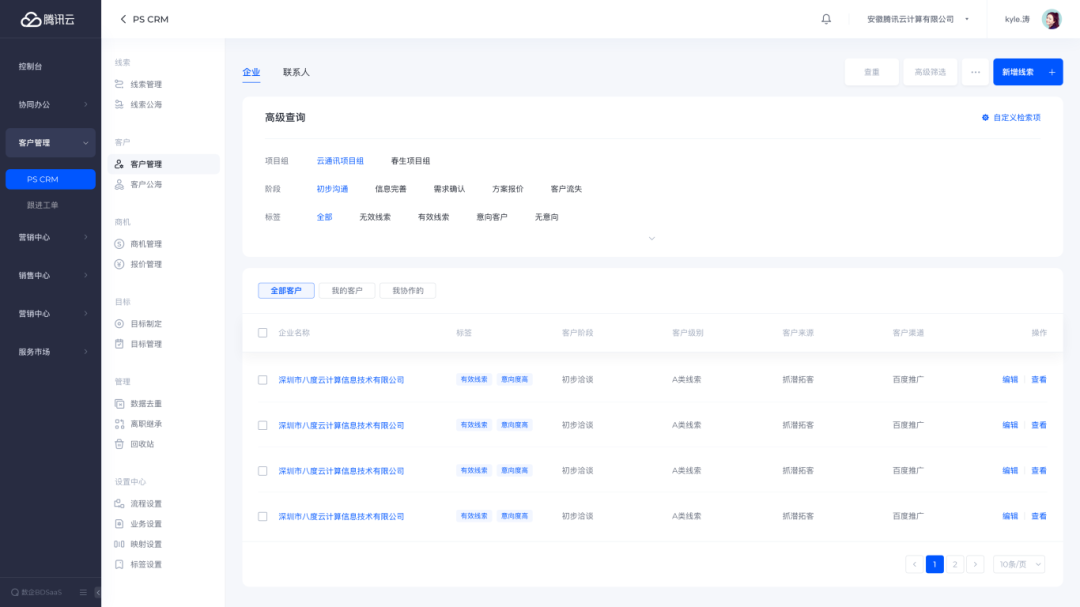Open the kyle.涛 user avatar
The image size is (1080, 607).
(1051, 19)
